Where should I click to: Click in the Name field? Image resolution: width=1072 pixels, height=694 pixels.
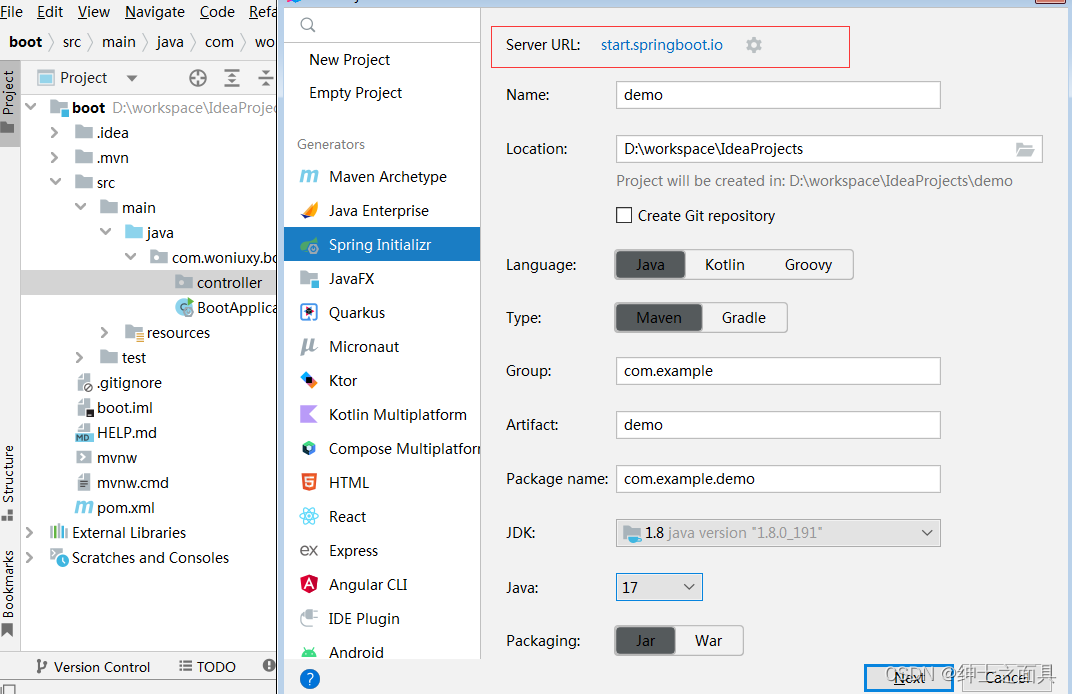[x=778, y=95]
